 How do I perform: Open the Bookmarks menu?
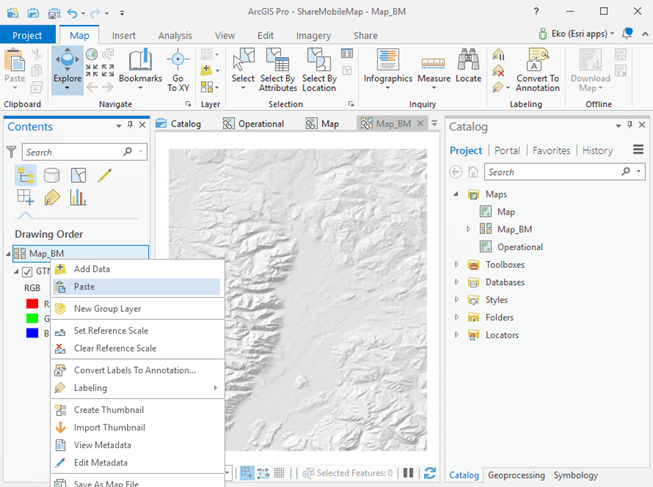click(140, 70)
